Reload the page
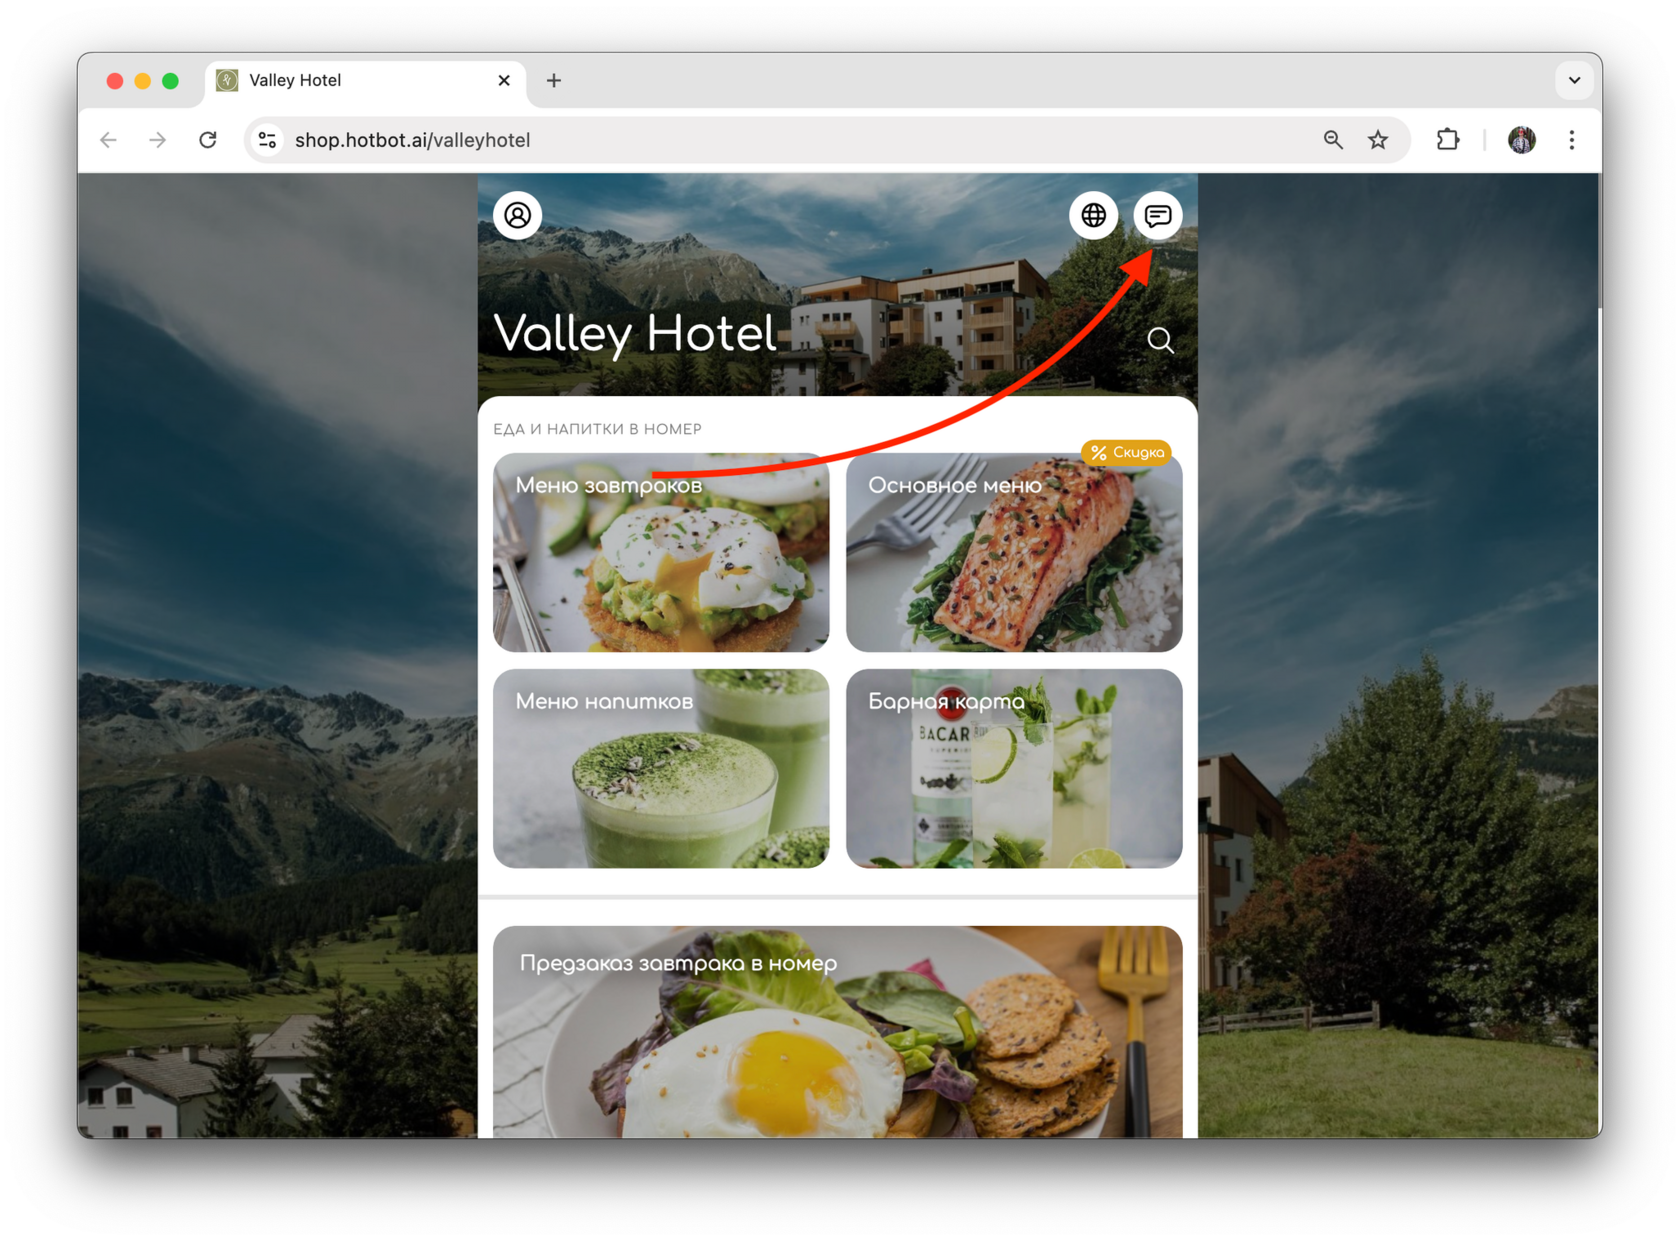This screenshot has width=1680, height=1241. (x=208, y=140)
